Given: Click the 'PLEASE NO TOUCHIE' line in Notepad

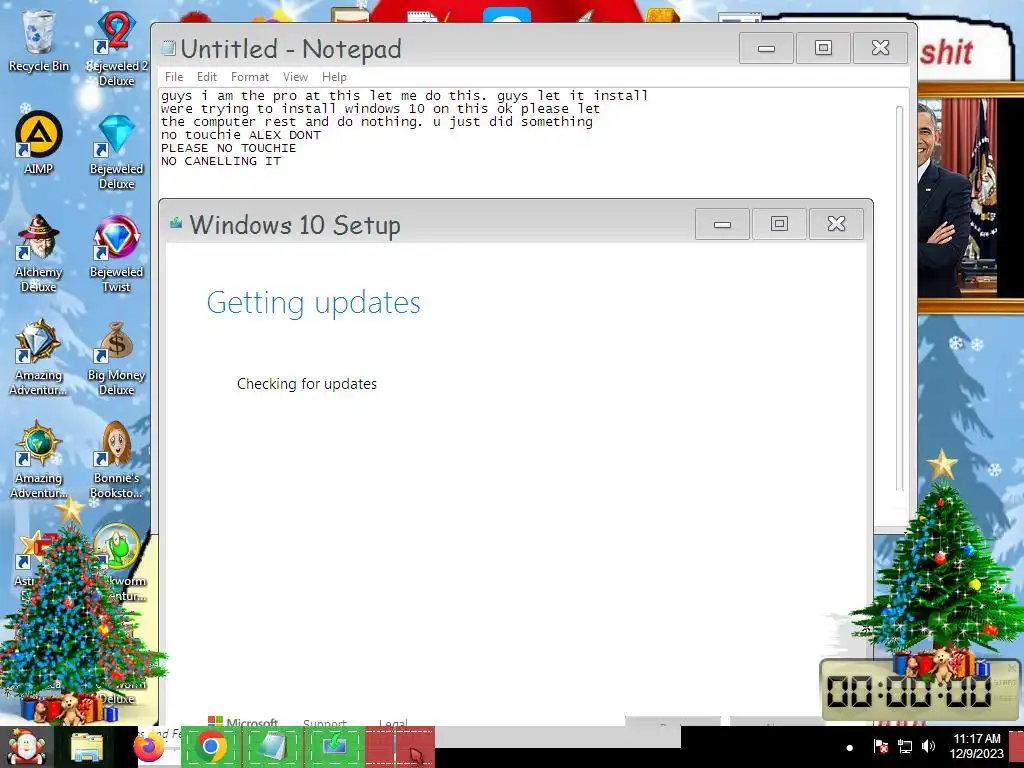Looking at the screenshot, I should [229, 148].
